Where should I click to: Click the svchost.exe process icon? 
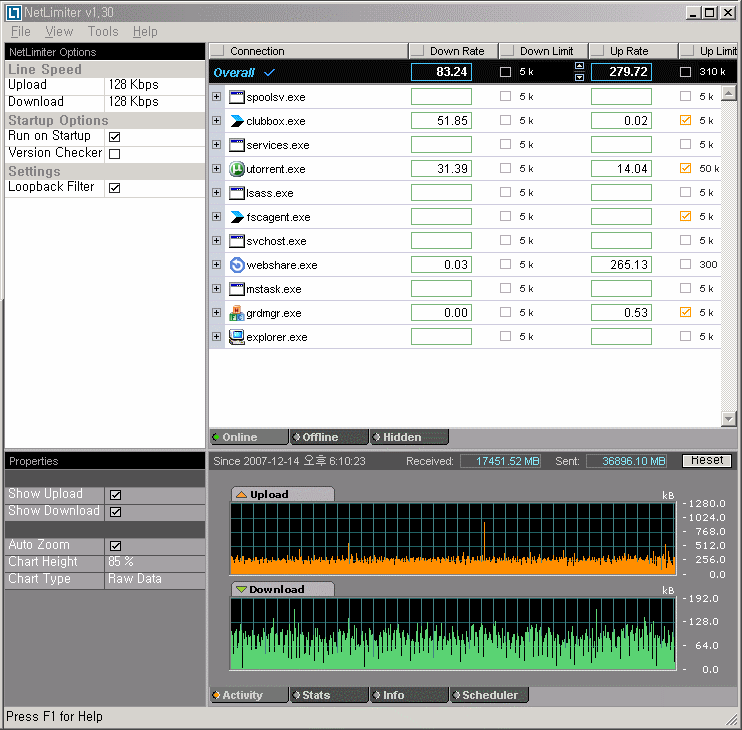(236, 241)
